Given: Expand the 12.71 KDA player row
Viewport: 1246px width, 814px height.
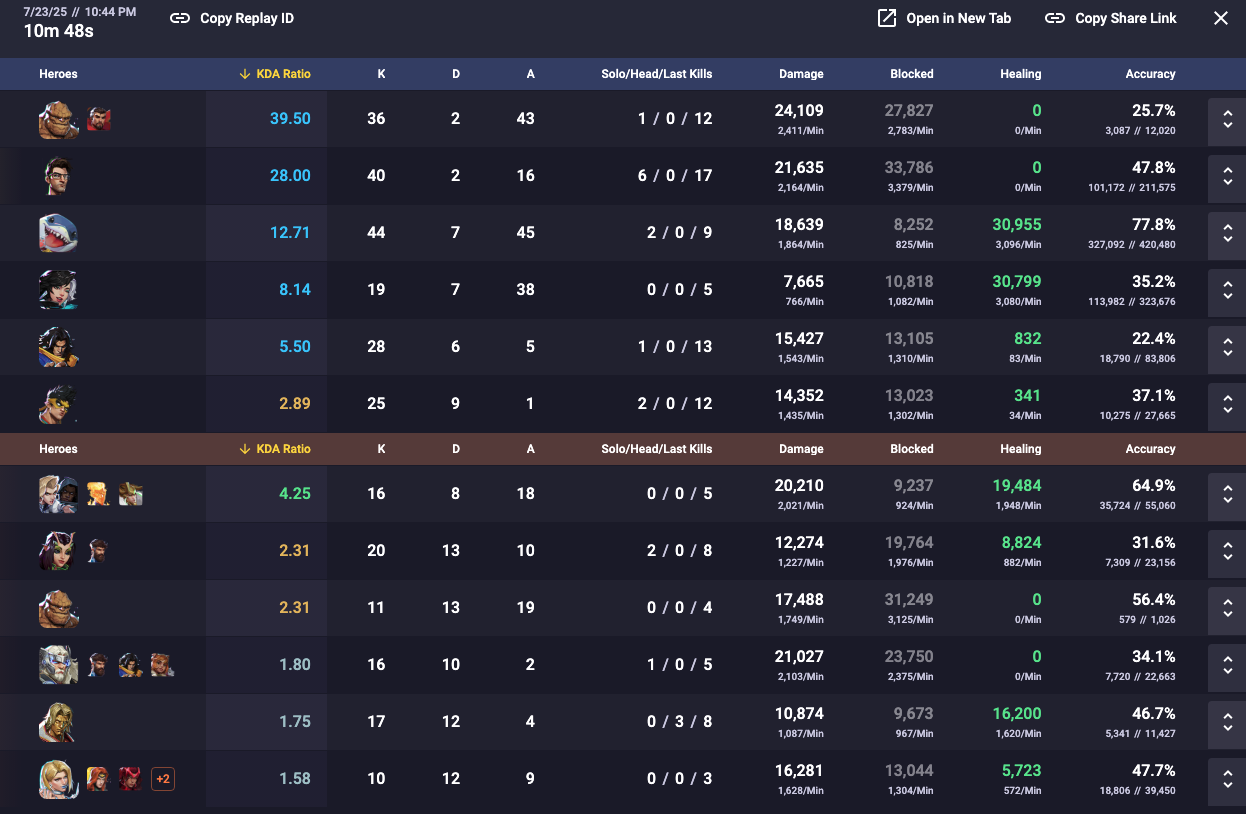Looking at the screenshot, I should (1227, 233).
